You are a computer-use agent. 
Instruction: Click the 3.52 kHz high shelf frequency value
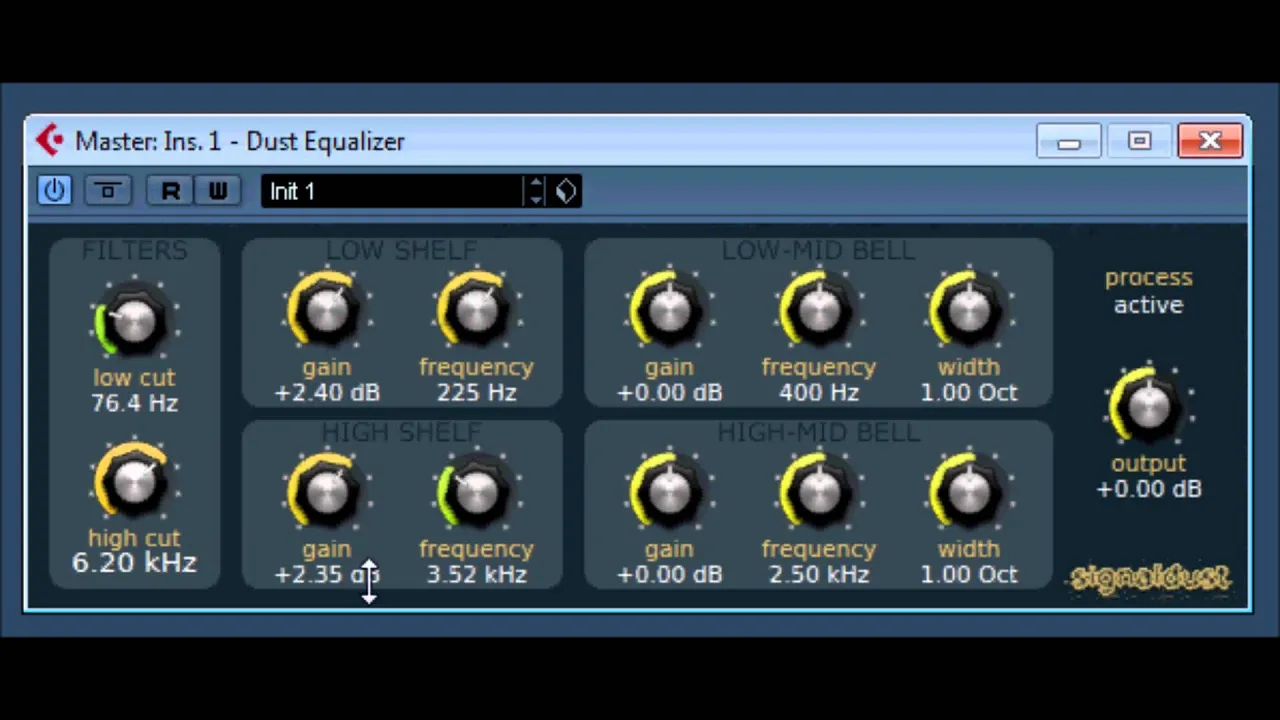point(476,575)
